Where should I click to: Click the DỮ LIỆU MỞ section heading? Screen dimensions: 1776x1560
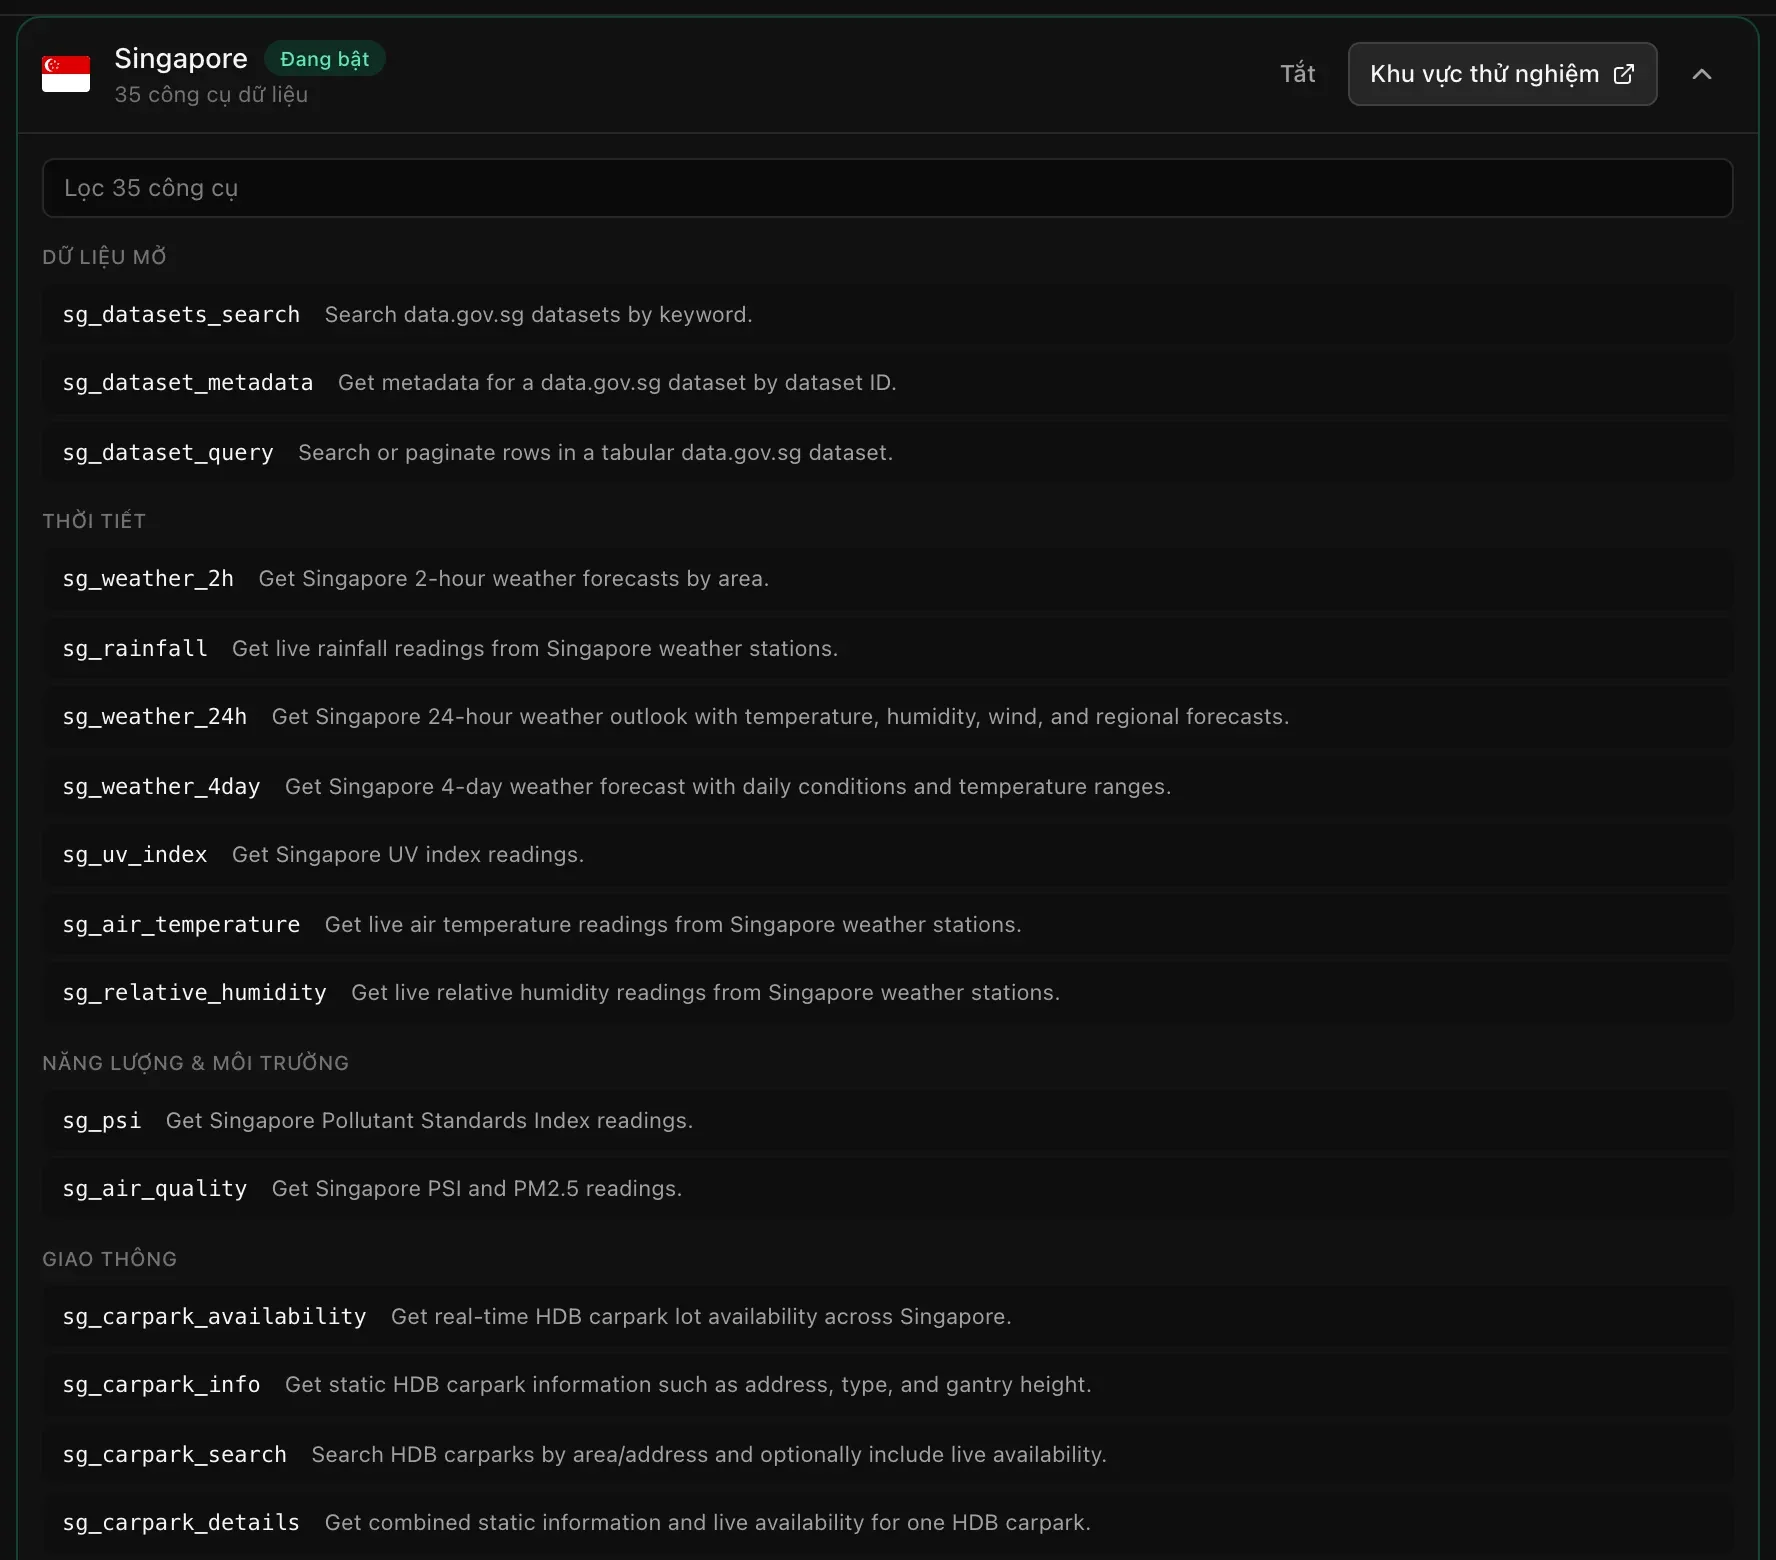pyautogui.click(x=104, y=257)
